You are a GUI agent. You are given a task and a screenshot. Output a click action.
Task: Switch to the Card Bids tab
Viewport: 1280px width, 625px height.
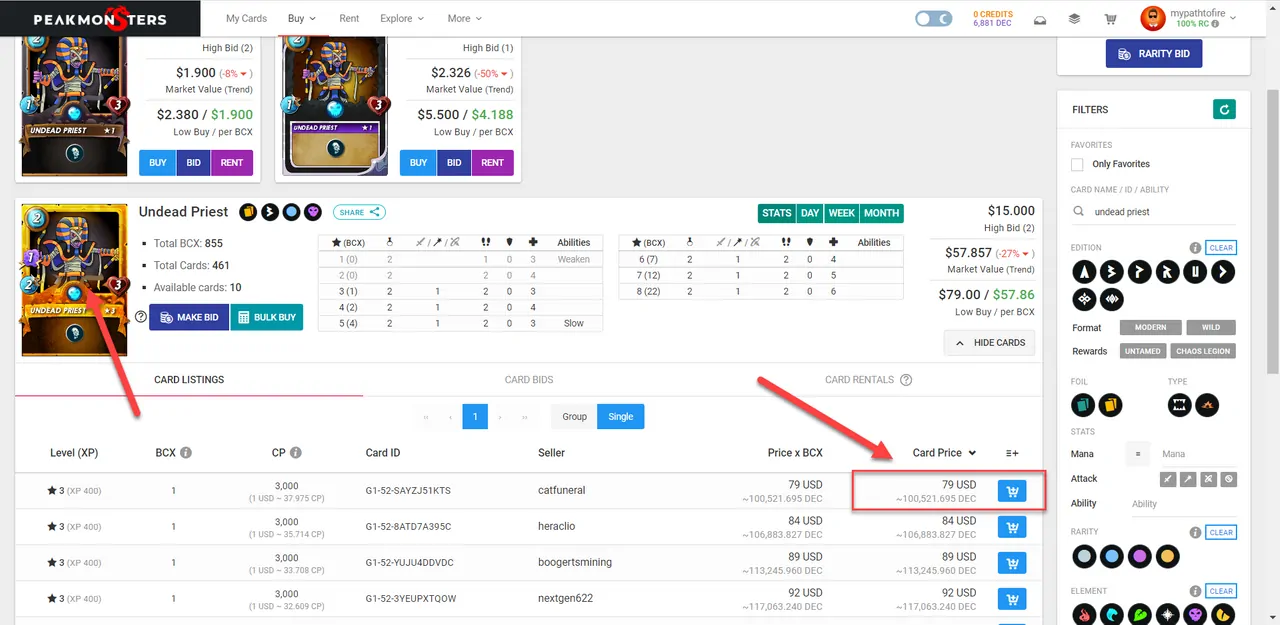pos(529,380)
